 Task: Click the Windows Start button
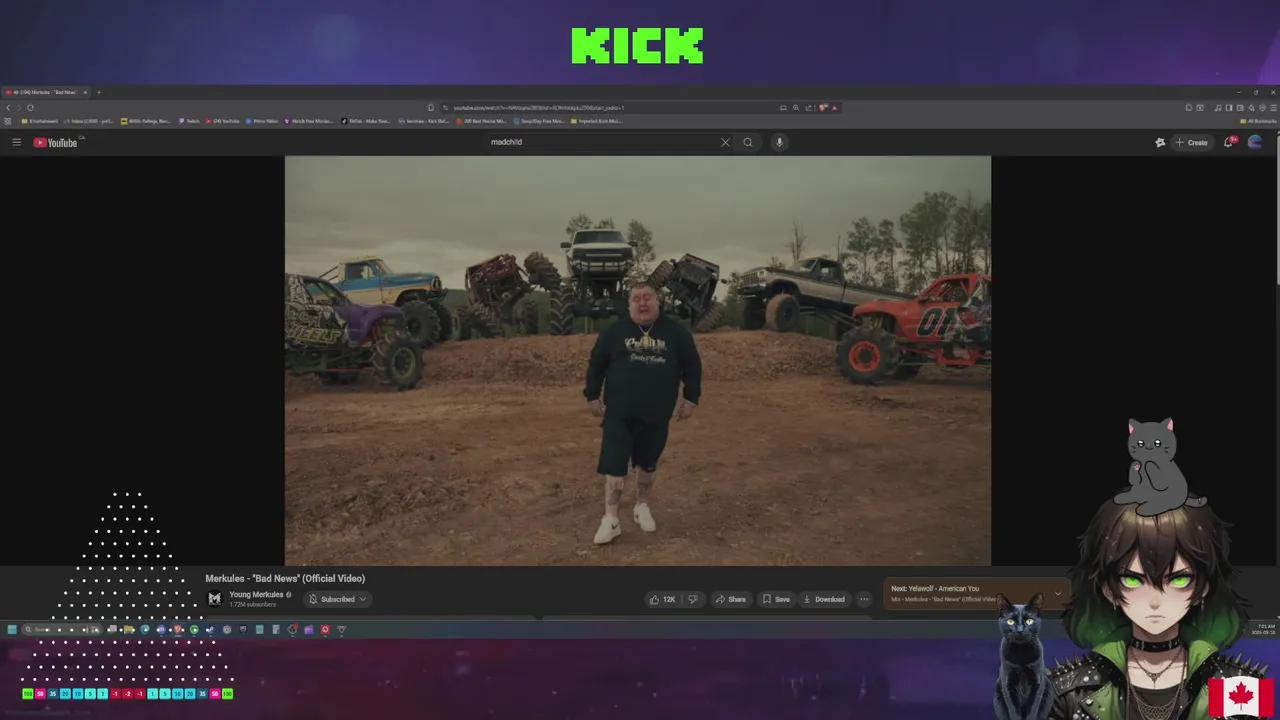12,629
